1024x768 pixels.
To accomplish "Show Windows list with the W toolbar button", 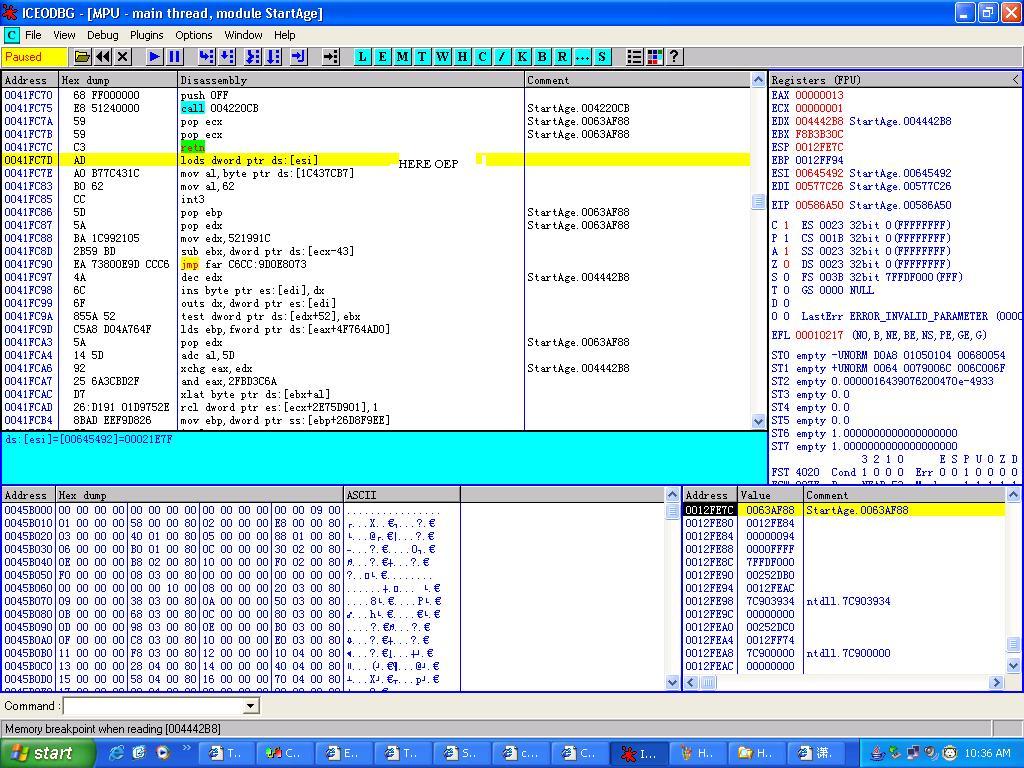I will (443, 57).
